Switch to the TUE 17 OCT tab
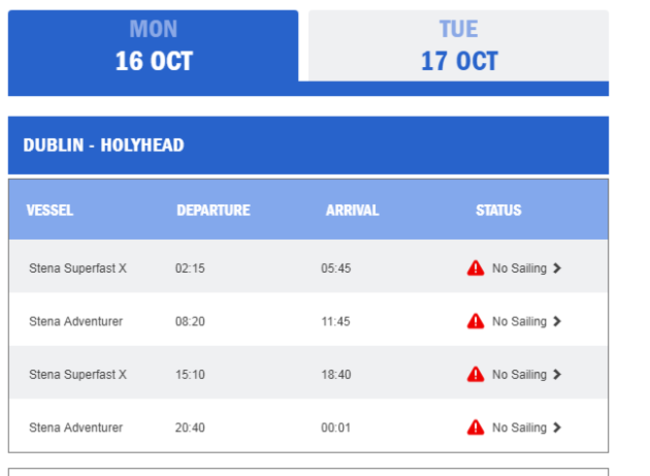Viewport: 650px width, 476px height. click(458, 46)
